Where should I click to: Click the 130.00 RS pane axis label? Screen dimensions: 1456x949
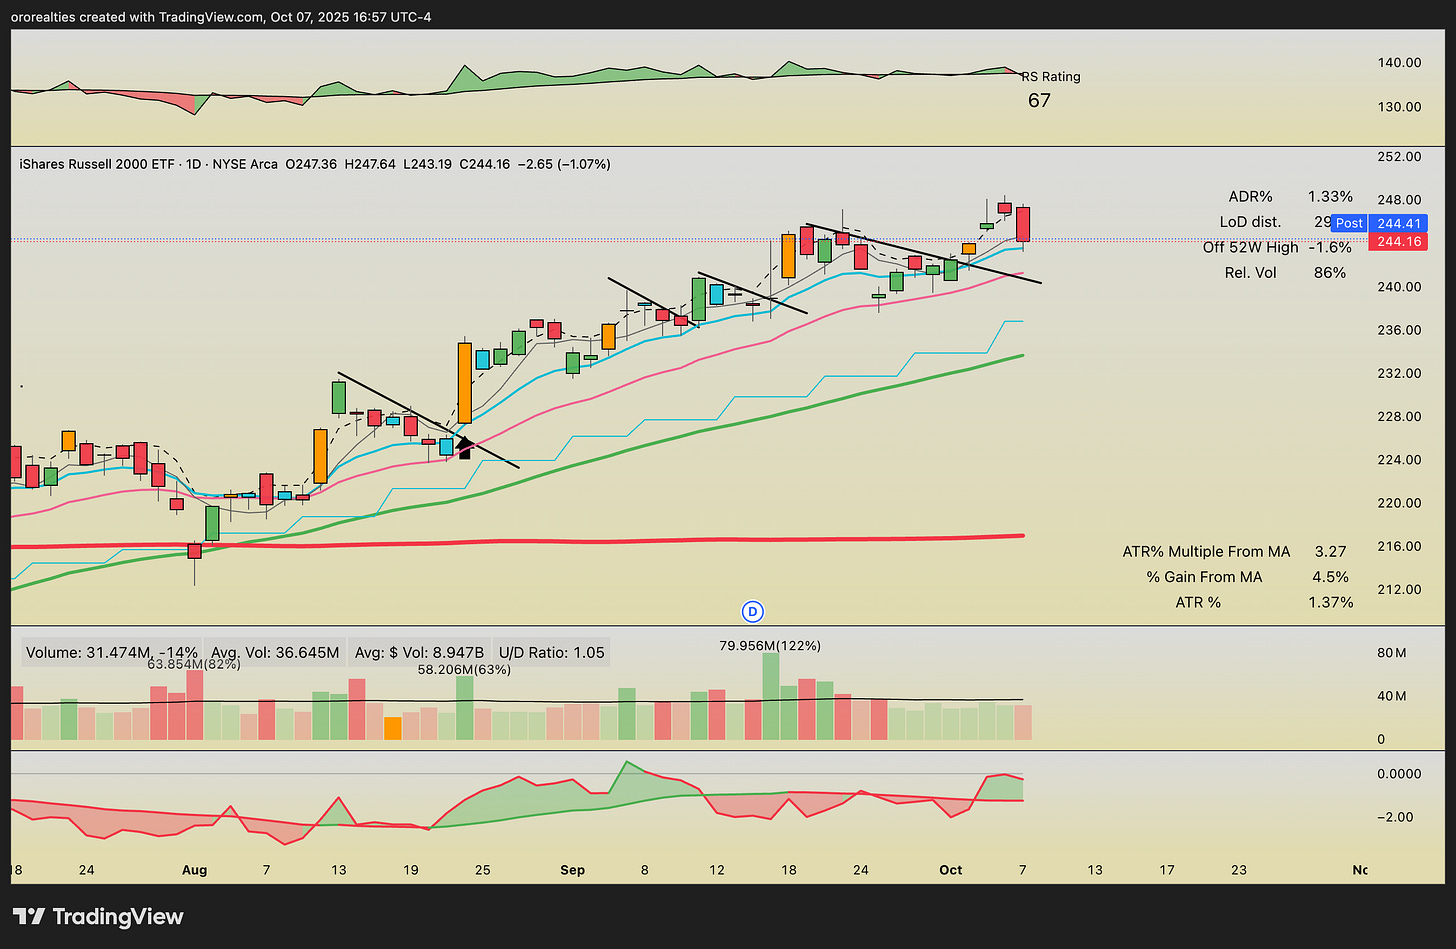1400,107
